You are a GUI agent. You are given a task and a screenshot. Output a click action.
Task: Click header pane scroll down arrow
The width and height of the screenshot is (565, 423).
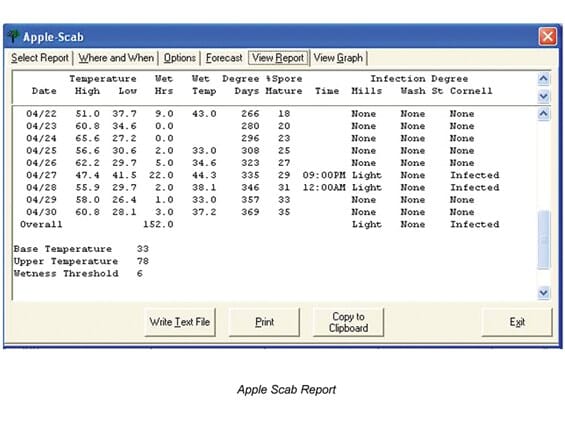click(x=543, y=96)
